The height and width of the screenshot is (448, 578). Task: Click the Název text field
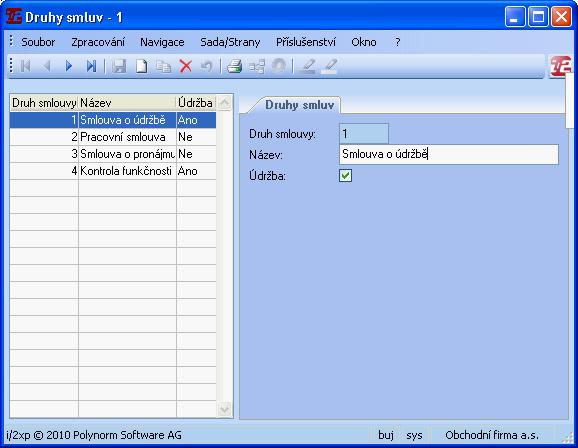point(449,154)
